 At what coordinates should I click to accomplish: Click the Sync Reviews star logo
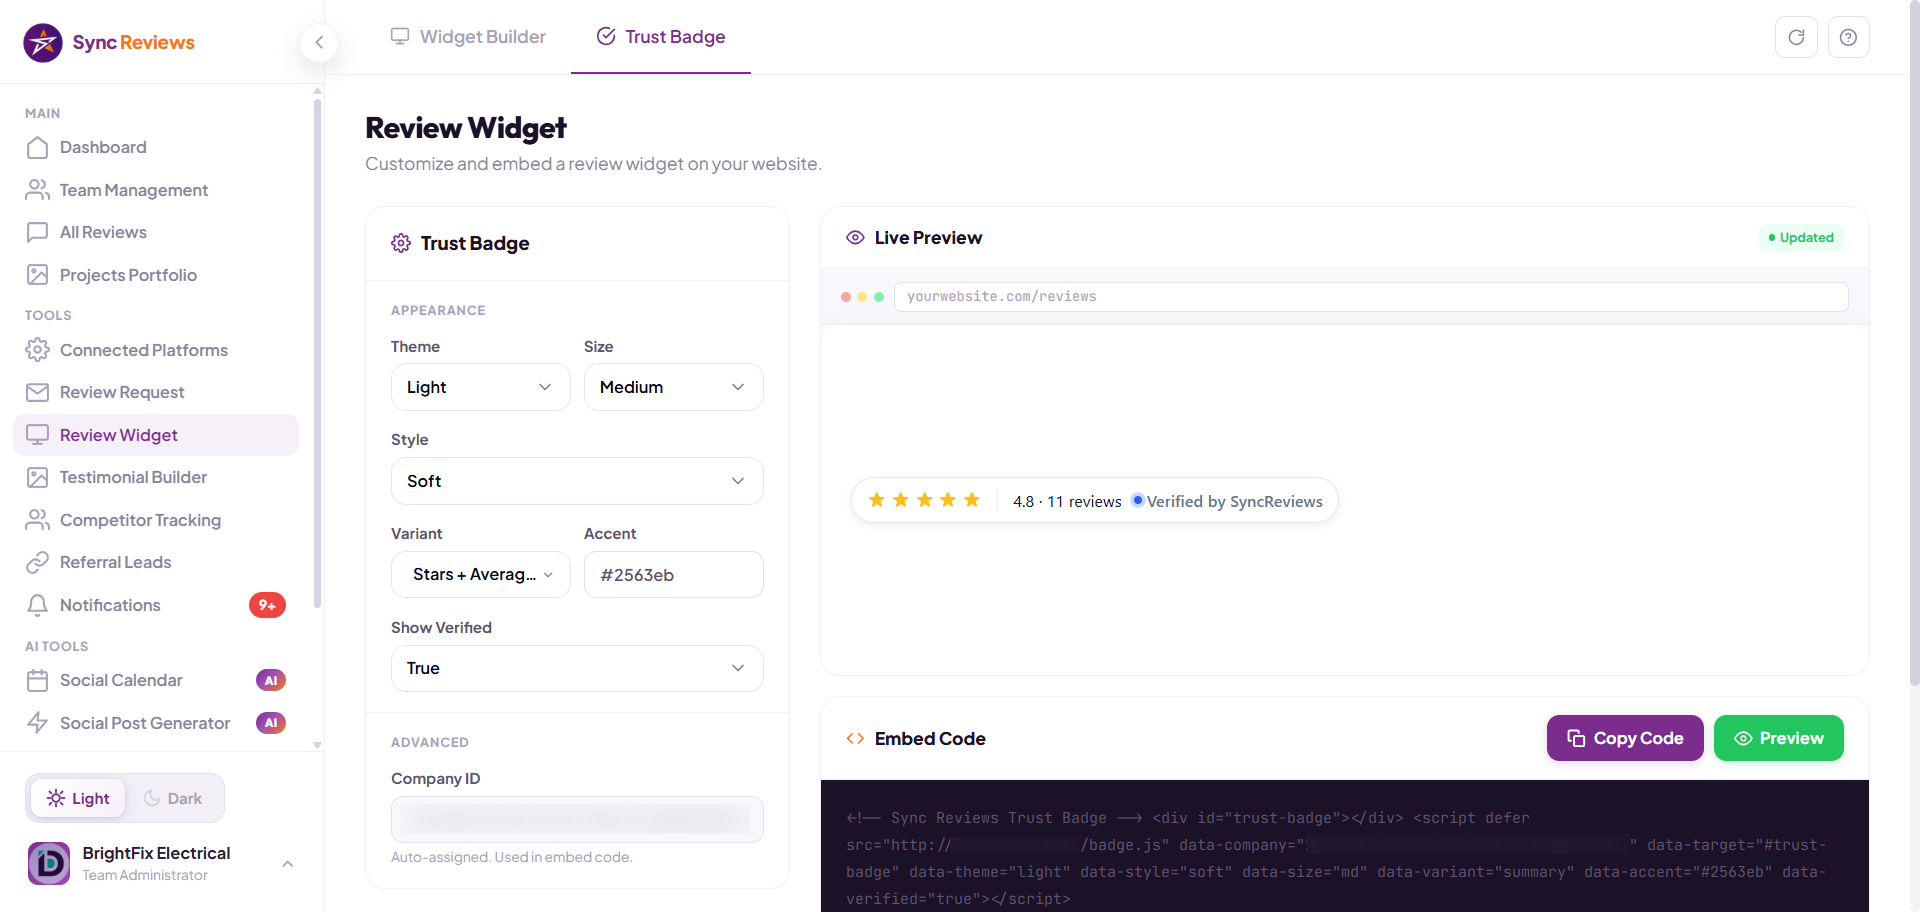click(43, 43)
